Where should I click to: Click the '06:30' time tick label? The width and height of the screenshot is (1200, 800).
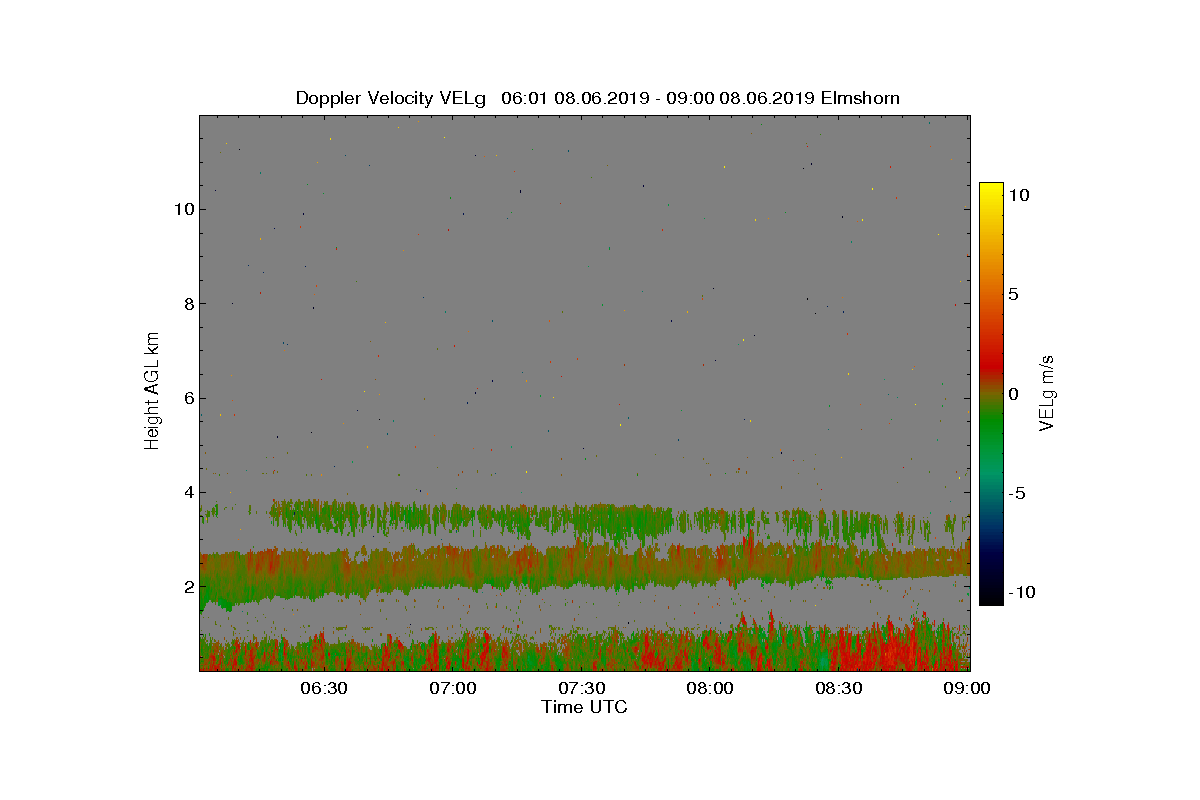(x=324, y=688)
